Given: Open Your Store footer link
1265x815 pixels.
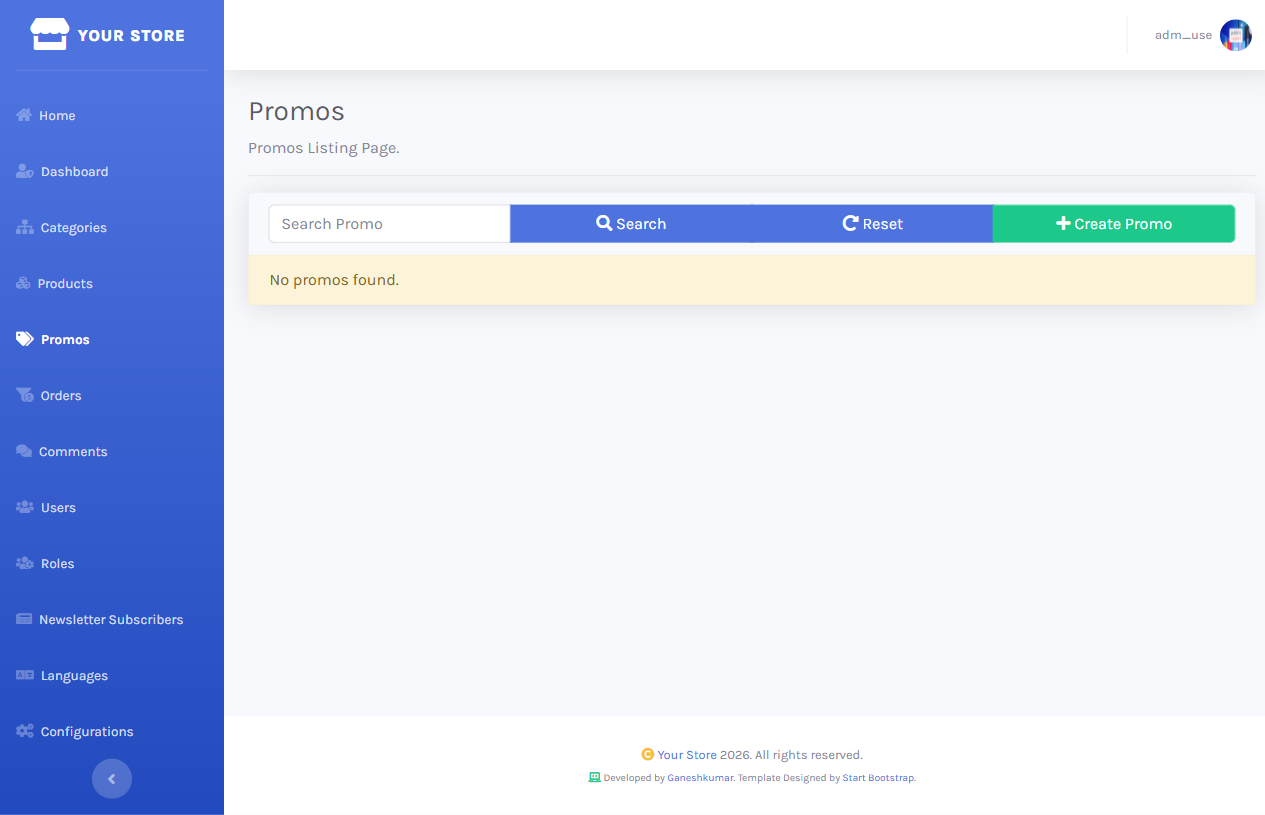Looking at the screenshot, I should click(x=687, y=755).
